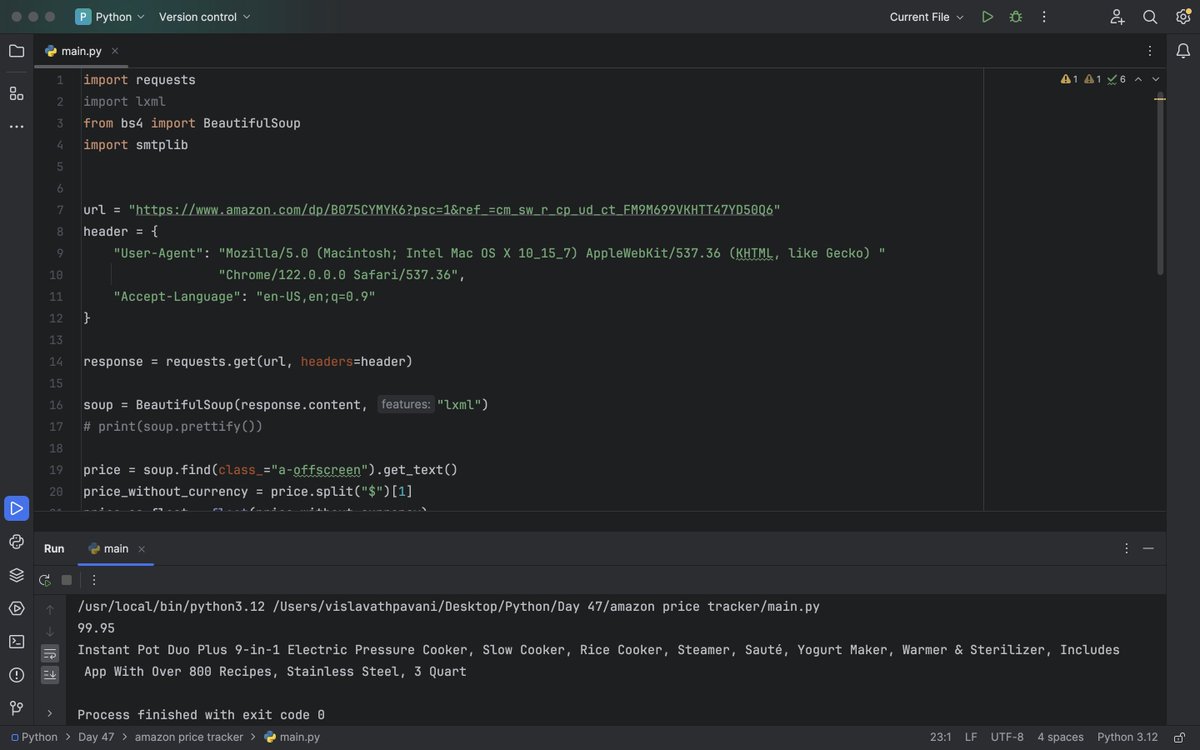The width and height of the screenshot is (1200, 750).
Task: Open the Python Packages layers icon
Action: 16,575
